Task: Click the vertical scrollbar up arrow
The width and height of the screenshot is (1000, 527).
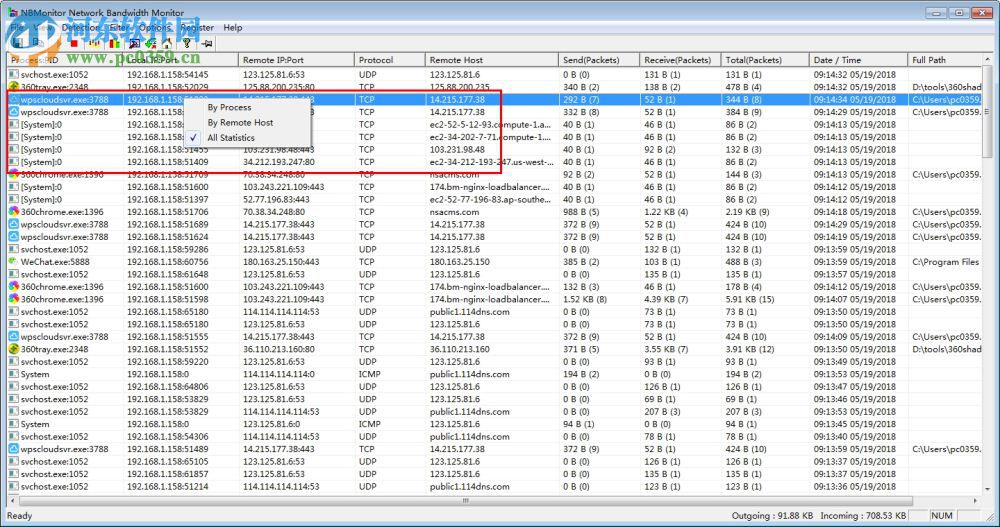Action: coord(988,59)
